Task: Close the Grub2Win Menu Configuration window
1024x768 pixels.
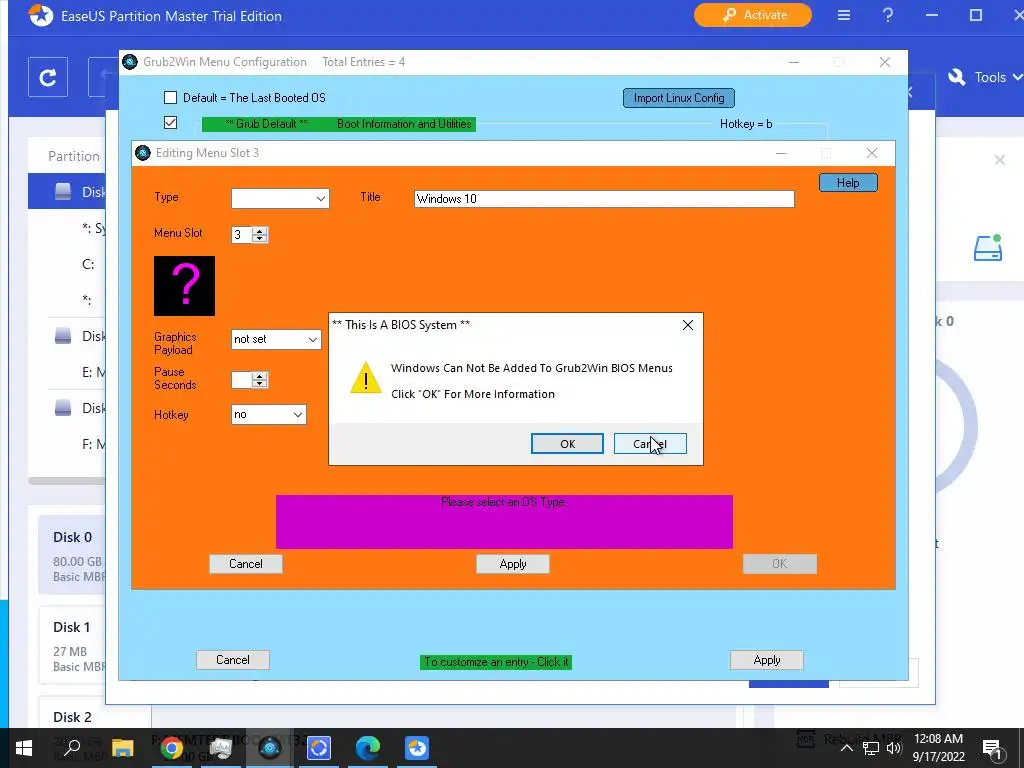Action: 885,62
